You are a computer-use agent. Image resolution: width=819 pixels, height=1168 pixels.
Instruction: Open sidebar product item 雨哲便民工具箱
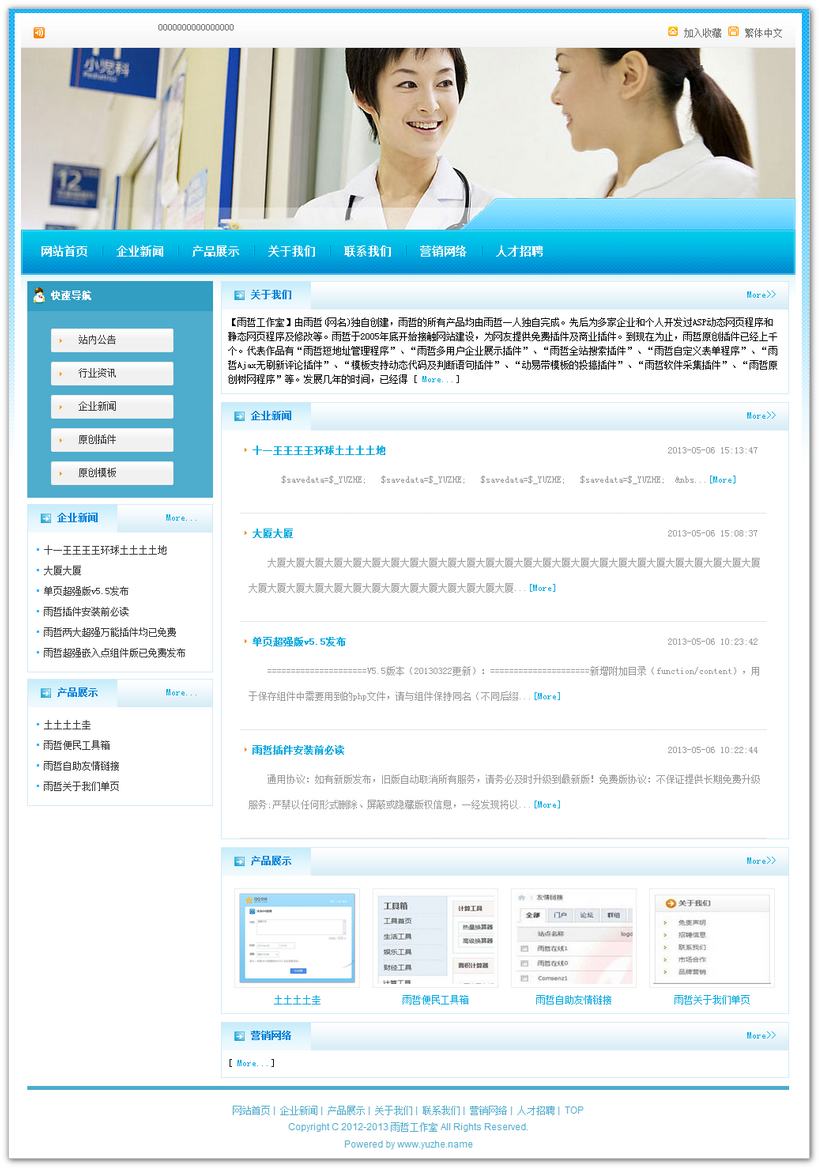77,745
